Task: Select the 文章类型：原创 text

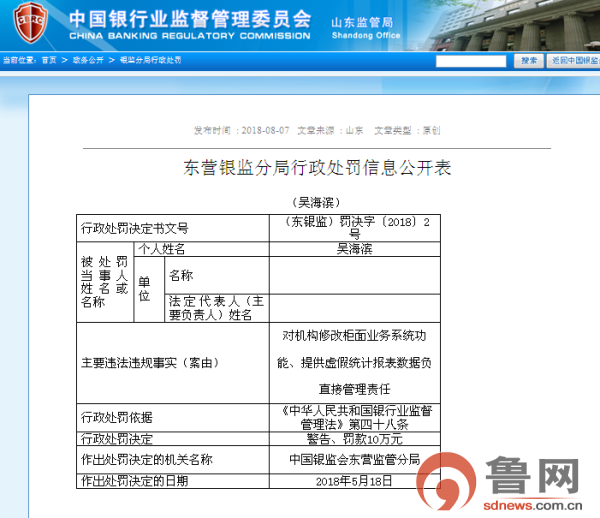Action: 407,130
